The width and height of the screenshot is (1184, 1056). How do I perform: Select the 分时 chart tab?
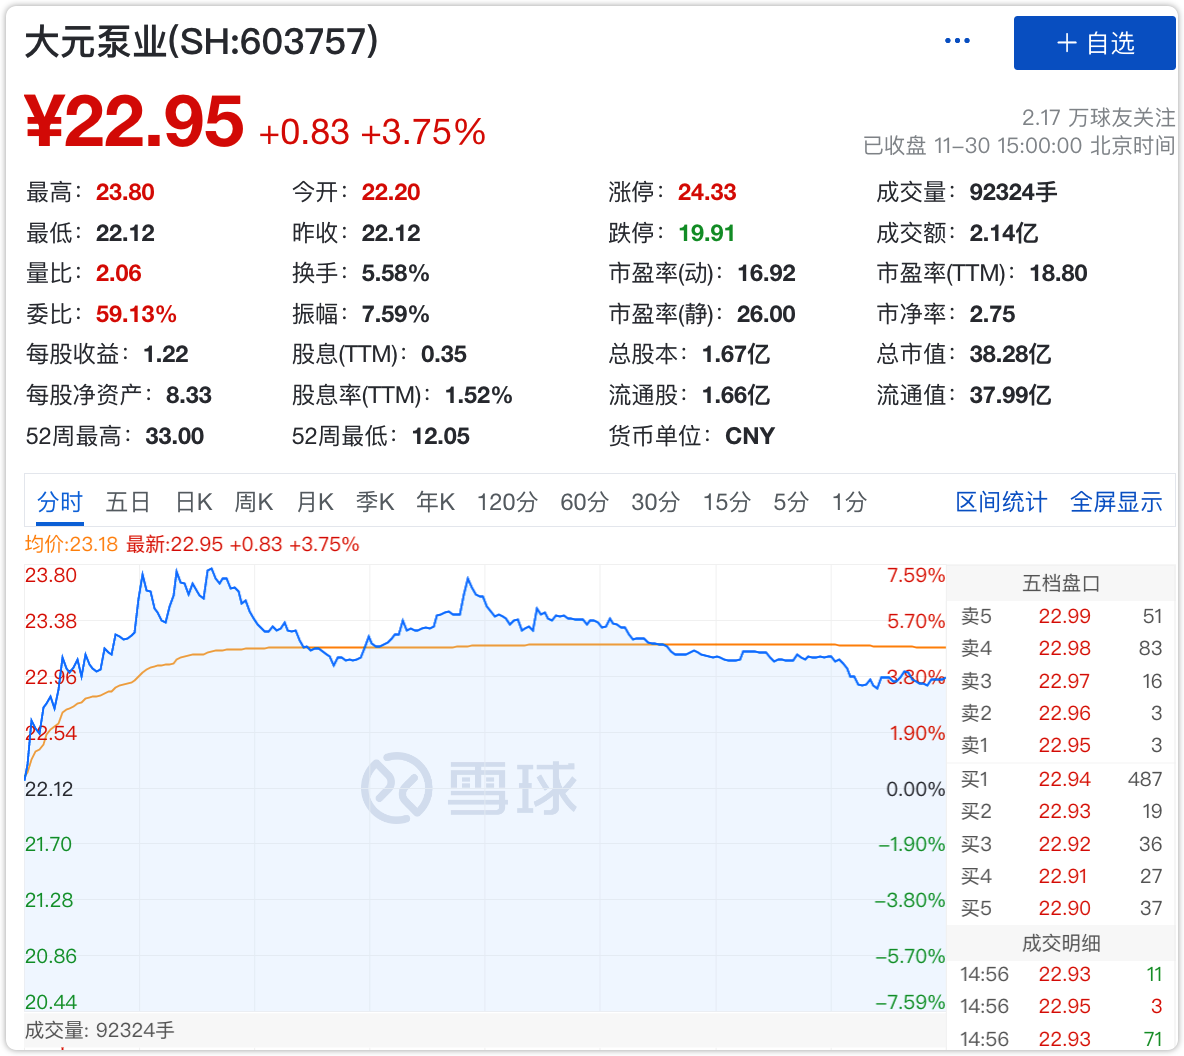[60, 502]
